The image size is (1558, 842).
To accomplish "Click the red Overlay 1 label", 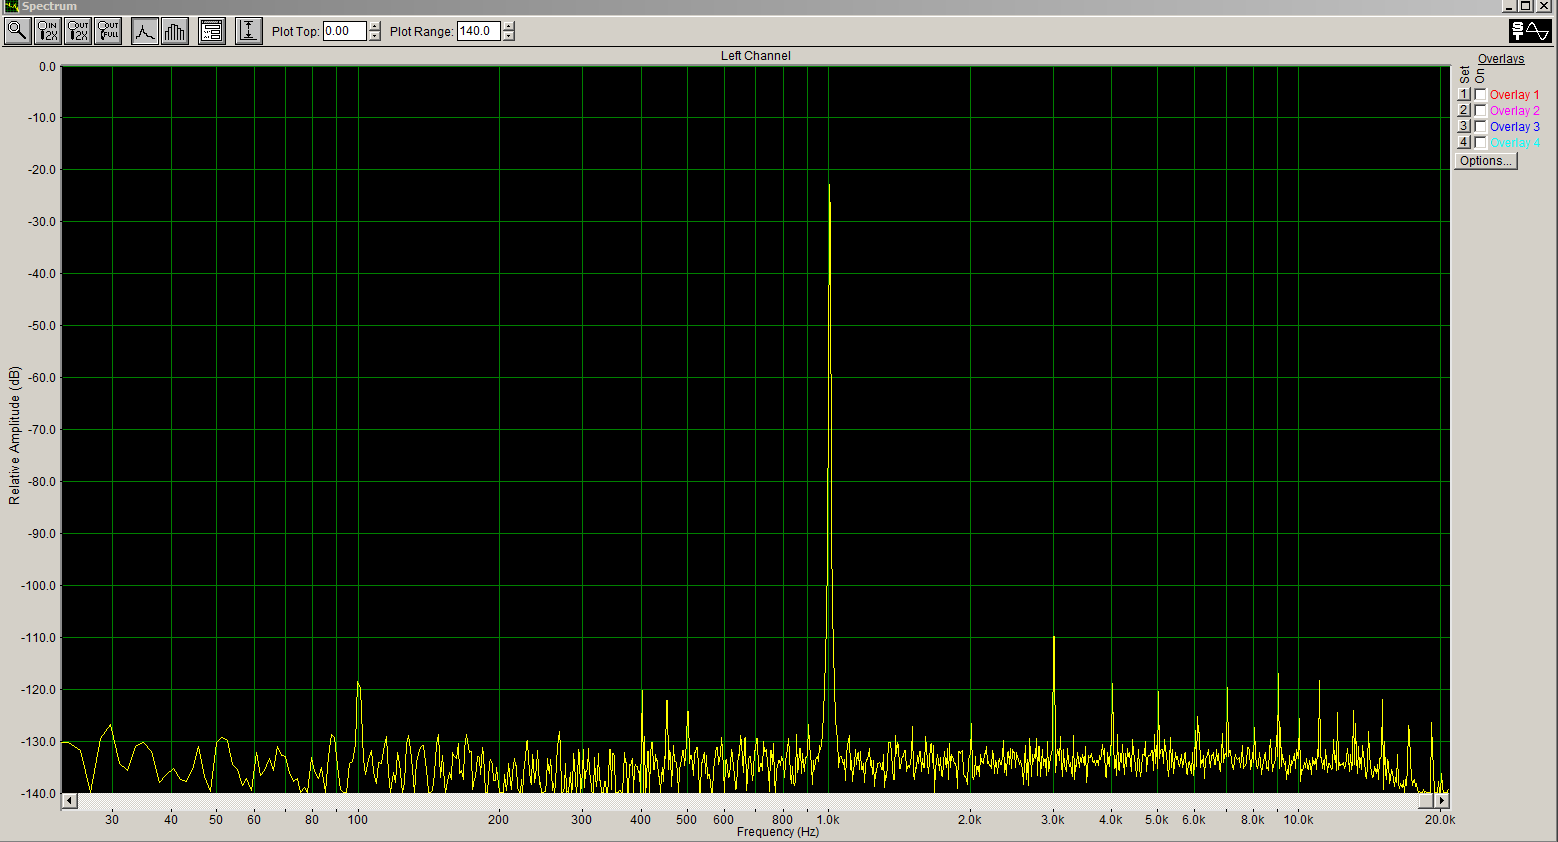I will pos(1514,95).
